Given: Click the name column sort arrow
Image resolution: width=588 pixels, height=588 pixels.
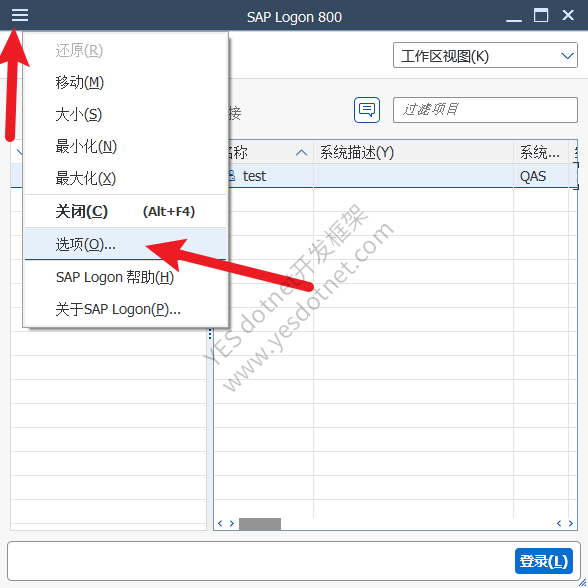Looking at the screenshot, I should [302, 153].
